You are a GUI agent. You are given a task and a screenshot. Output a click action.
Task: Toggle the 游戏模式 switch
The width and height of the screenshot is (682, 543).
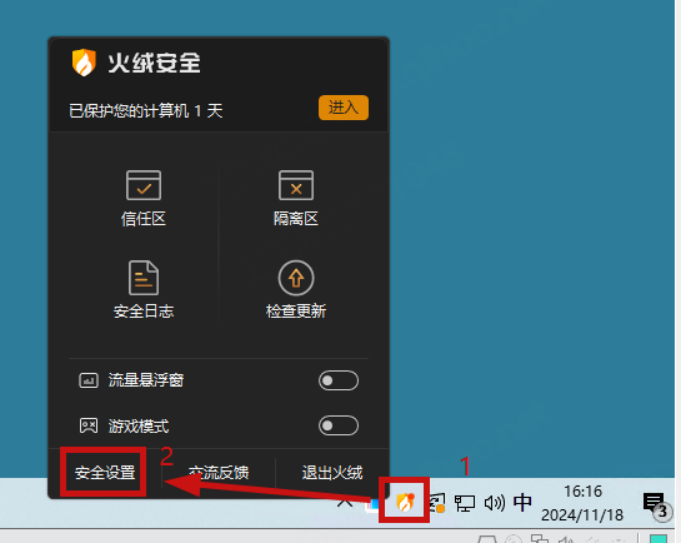point(338,426)
